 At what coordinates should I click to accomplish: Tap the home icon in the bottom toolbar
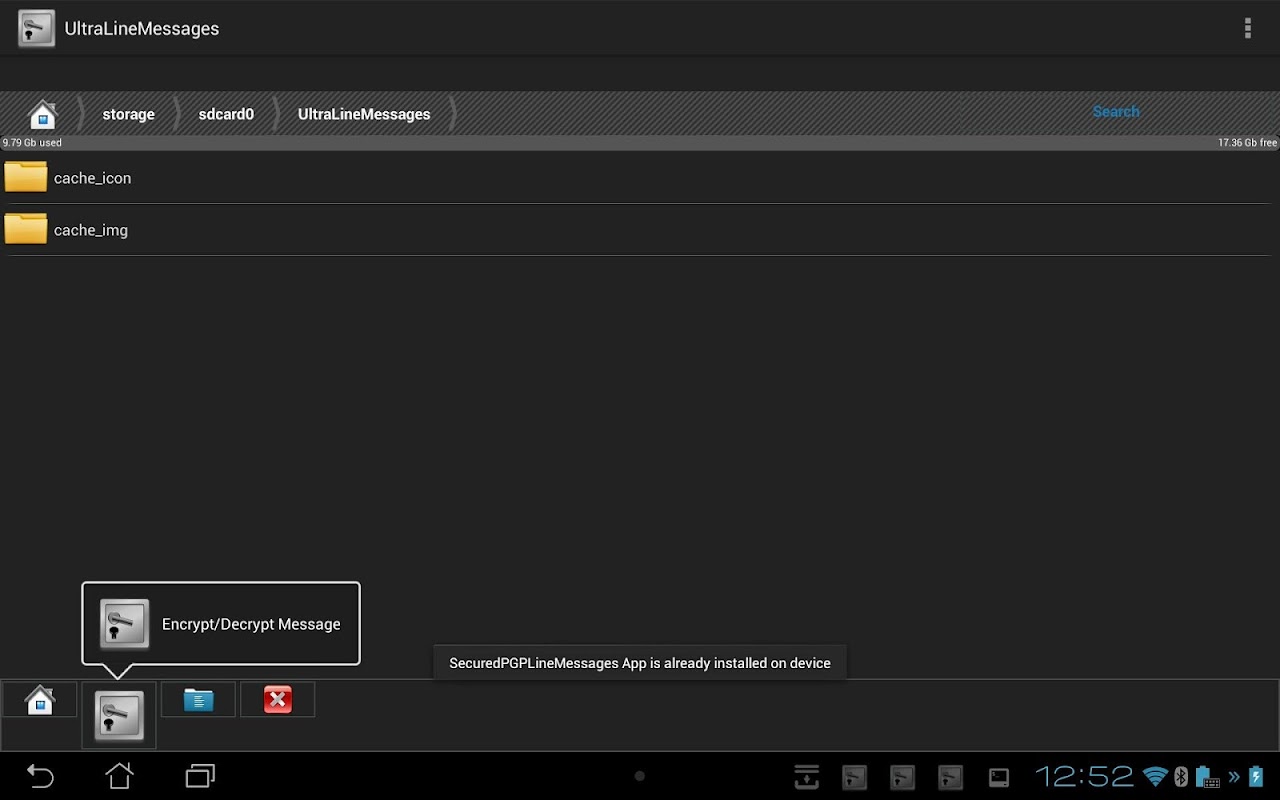39,700
